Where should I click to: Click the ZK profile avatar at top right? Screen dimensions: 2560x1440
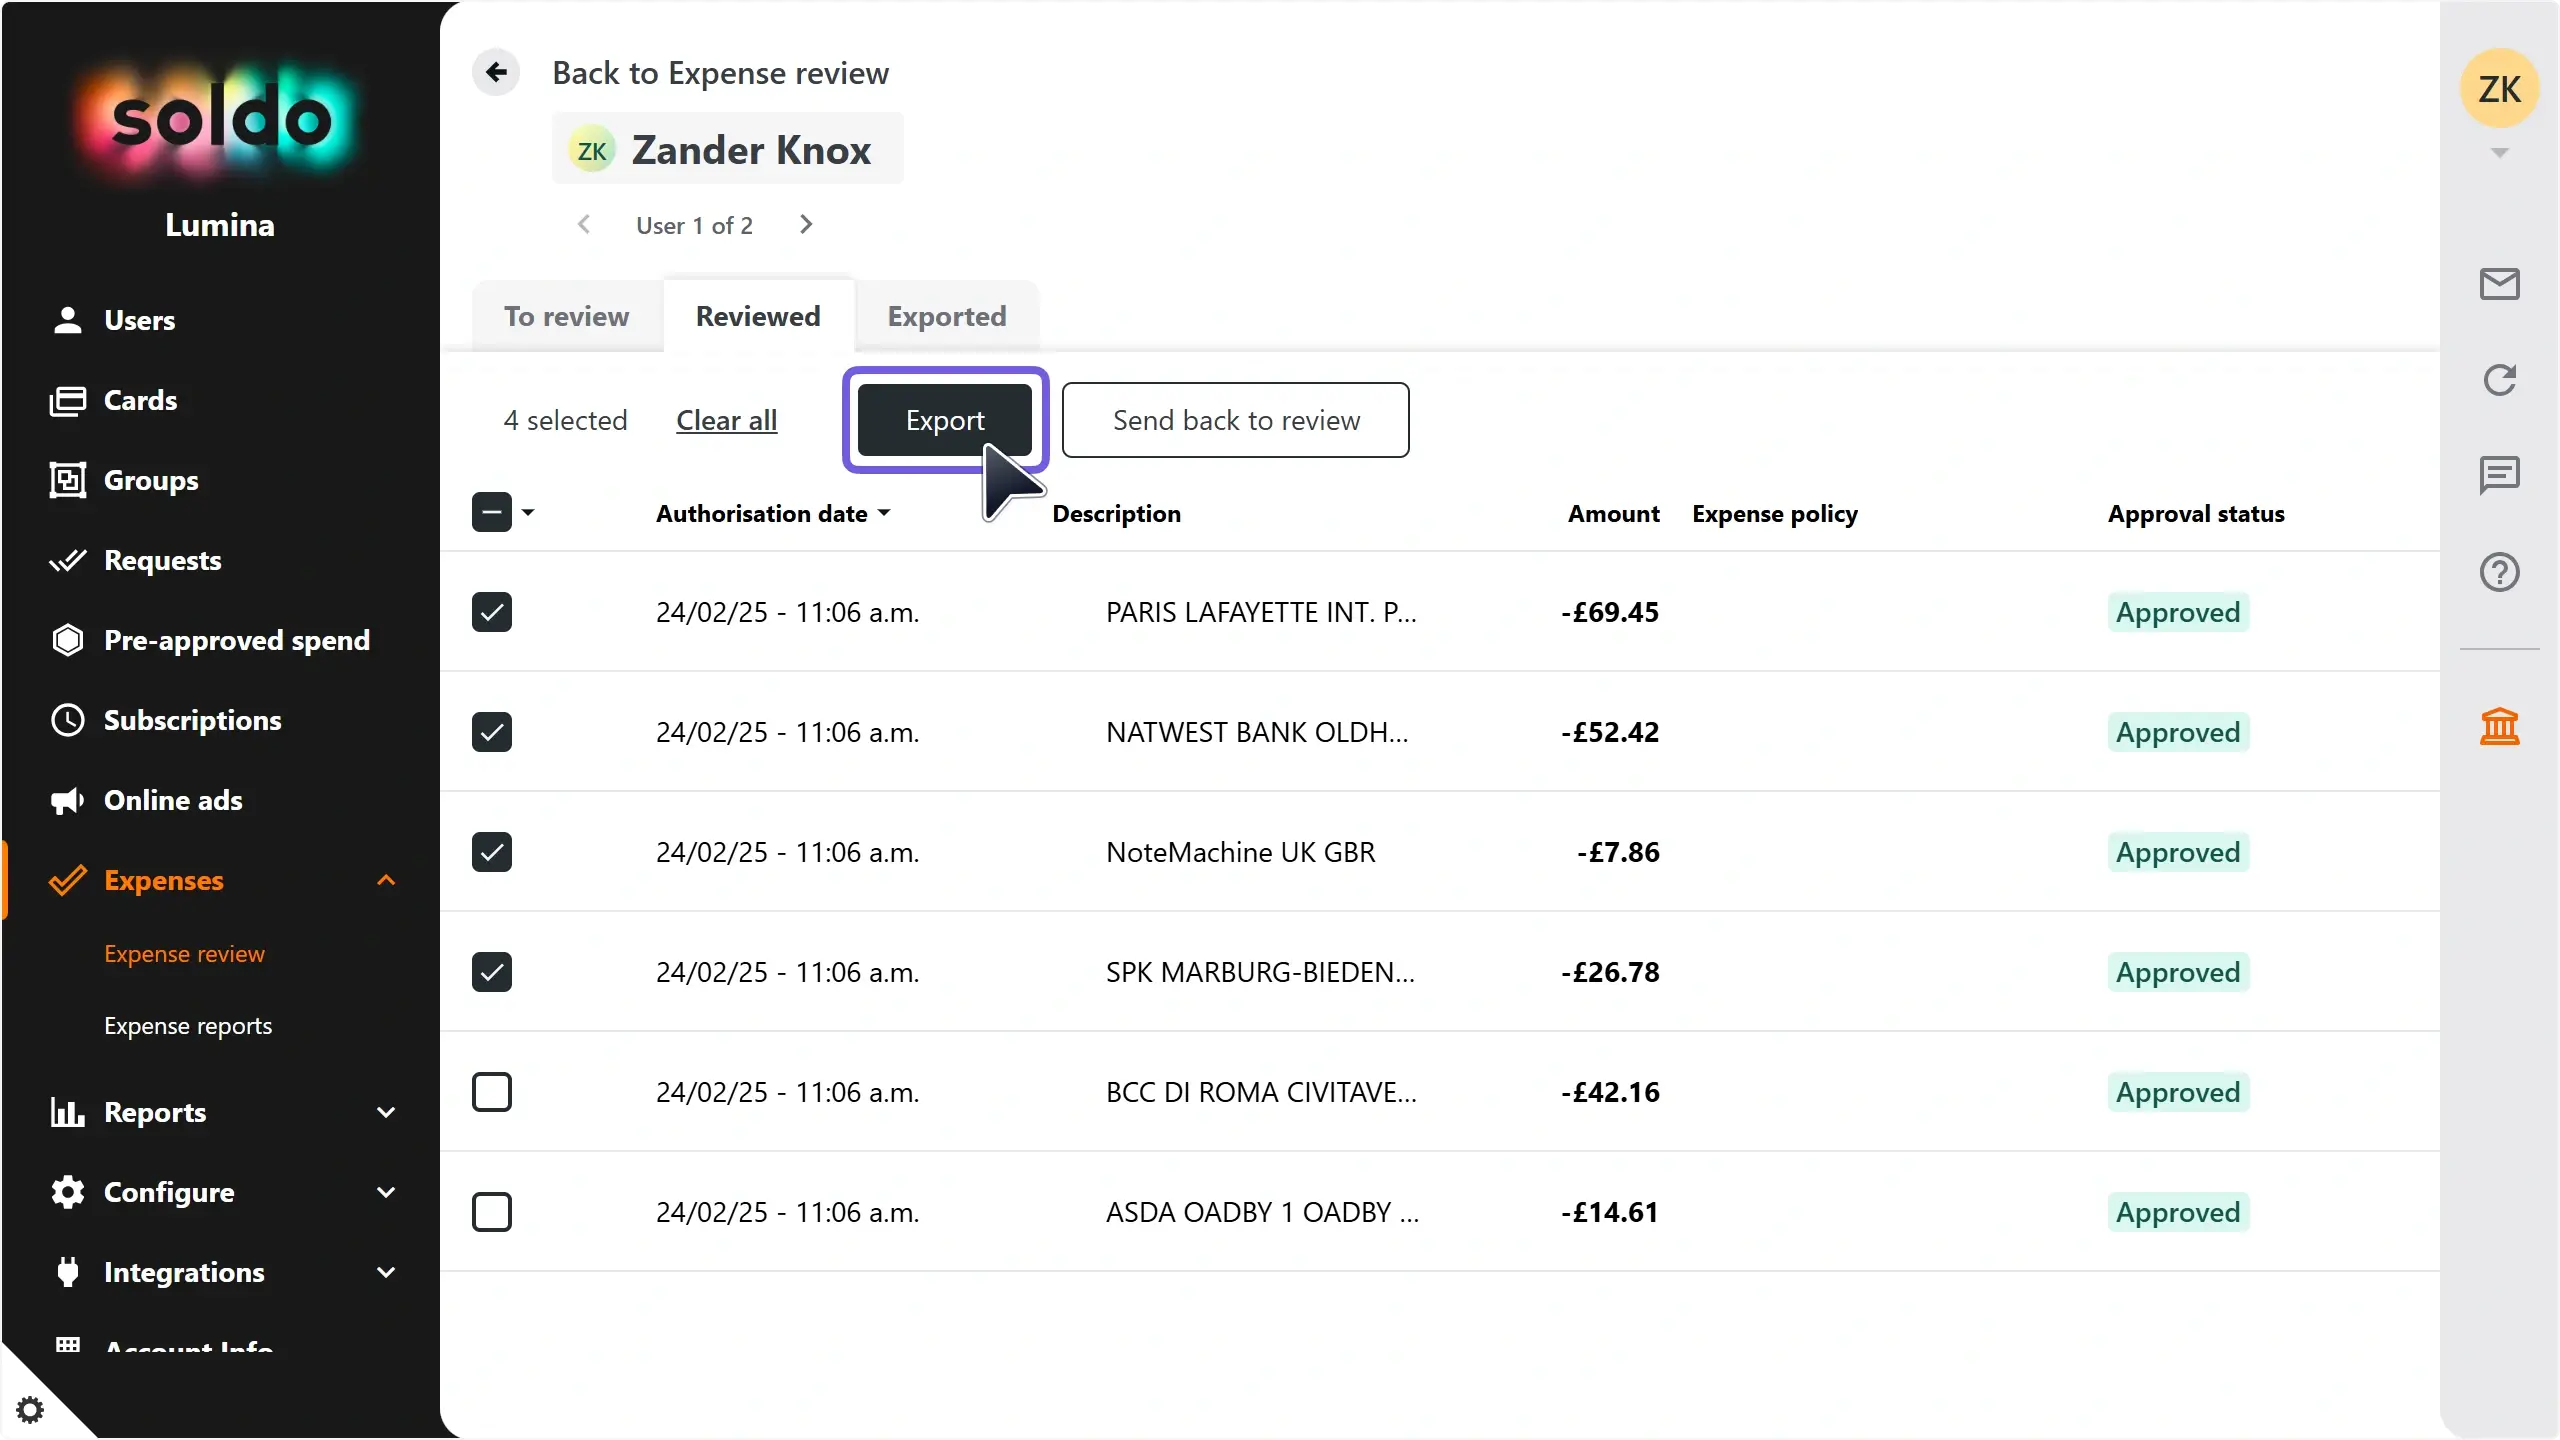(2499, 90)
